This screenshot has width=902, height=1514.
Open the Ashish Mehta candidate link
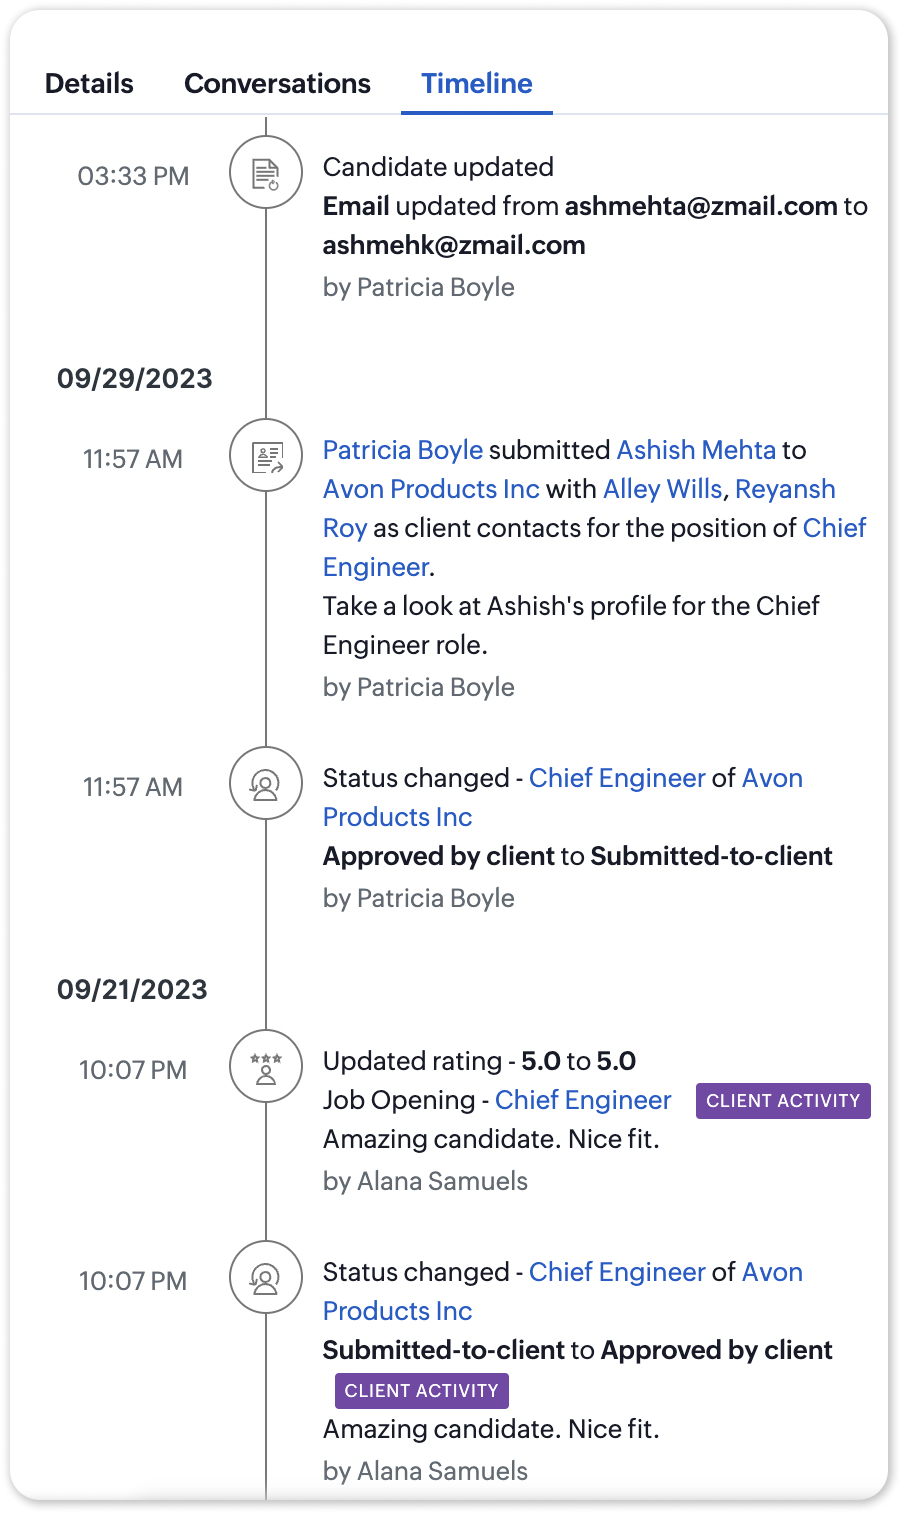[x=696, y=450]
